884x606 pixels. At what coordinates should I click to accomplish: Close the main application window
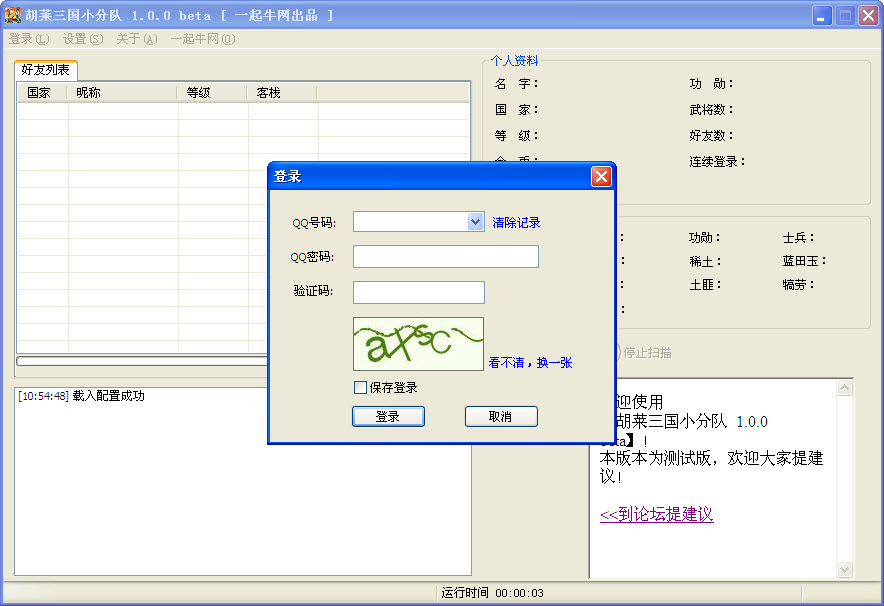pyautogui.click(x=868, y=16)
